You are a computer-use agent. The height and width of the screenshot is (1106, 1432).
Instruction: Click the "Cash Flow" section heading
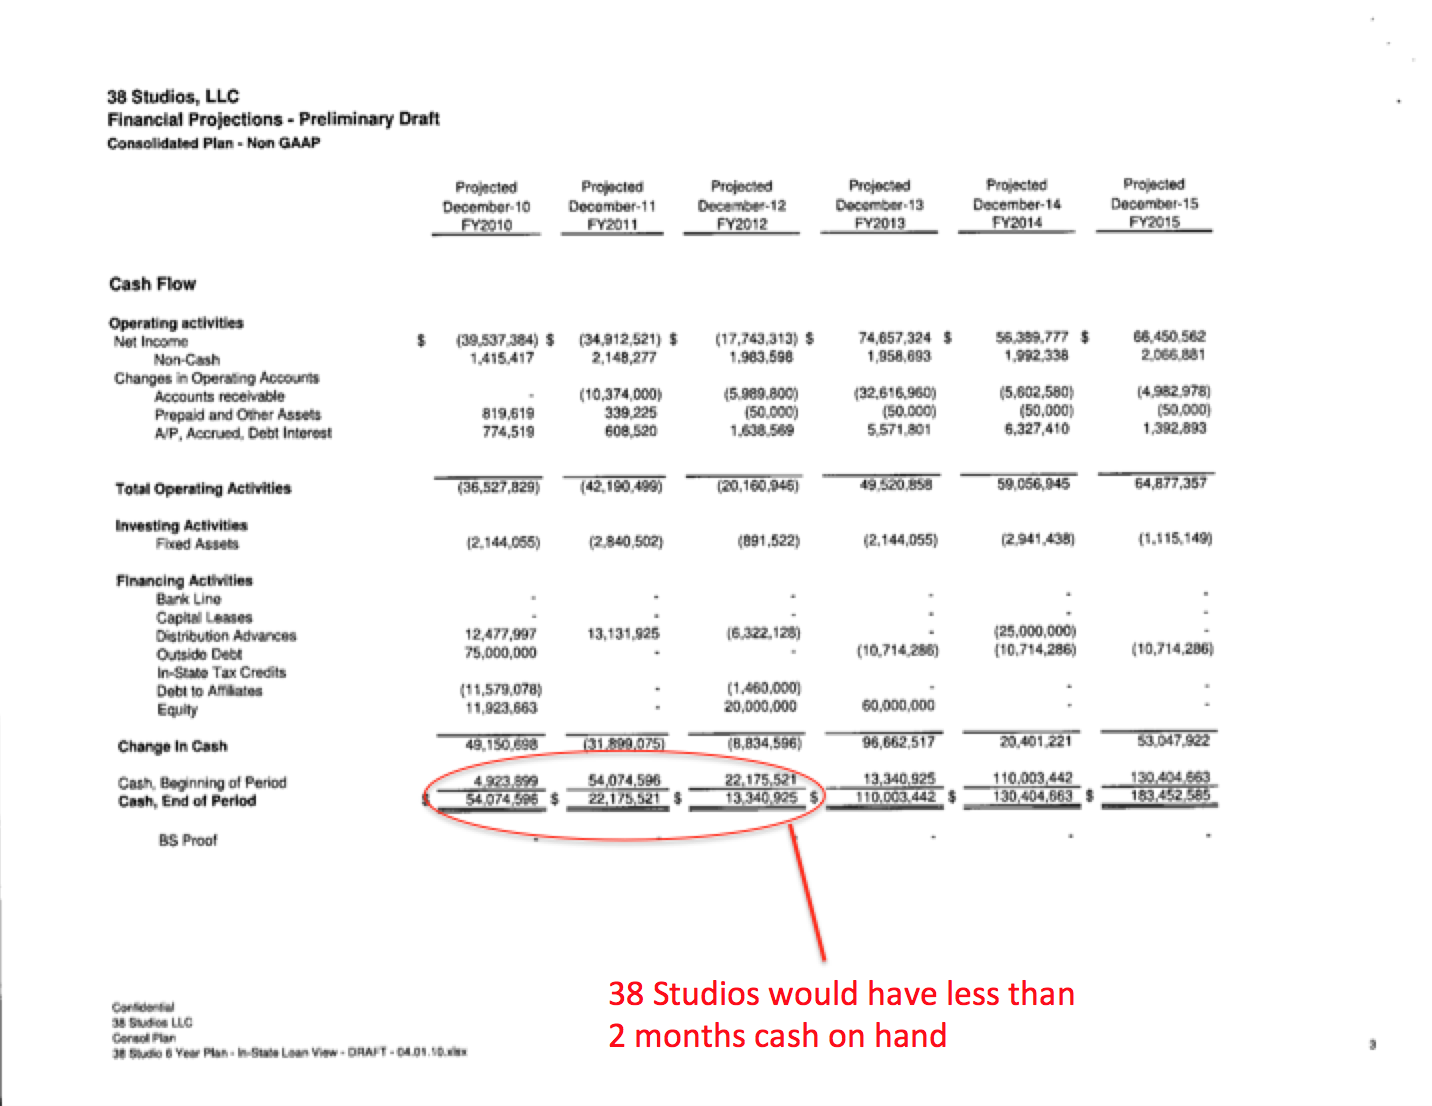(x=152, y=284)
